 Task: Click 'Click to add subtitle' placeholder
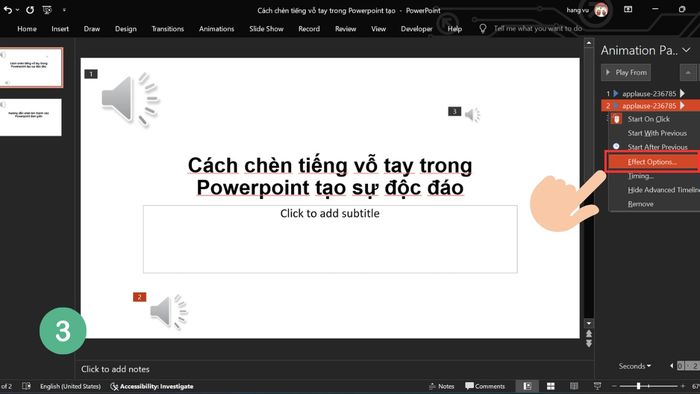click(x=330, y=239)
